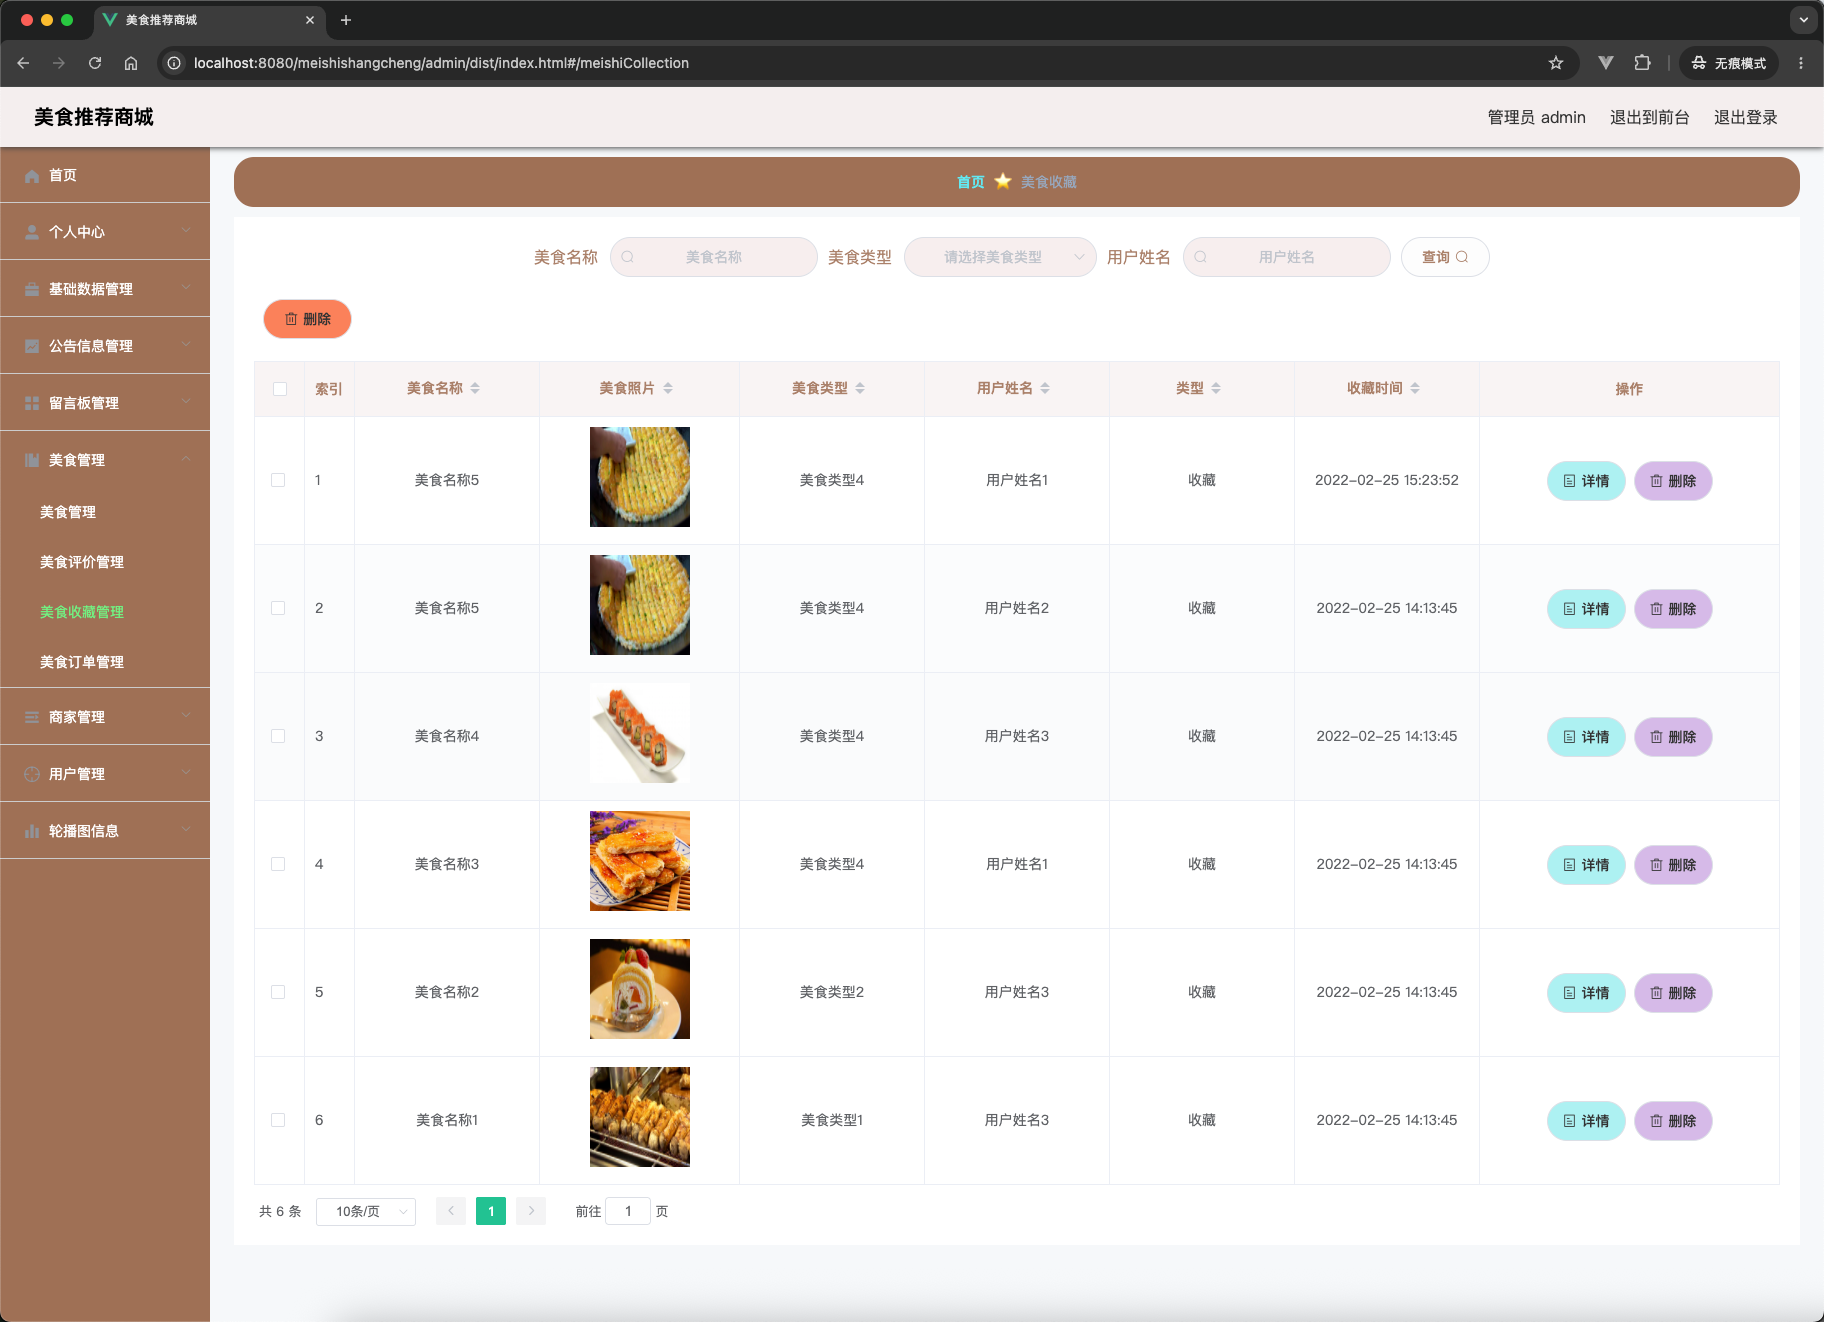Screen dimensions: 1824x1322
Task: Sort the 用户姓名 column
Action: click(1045, 388)
